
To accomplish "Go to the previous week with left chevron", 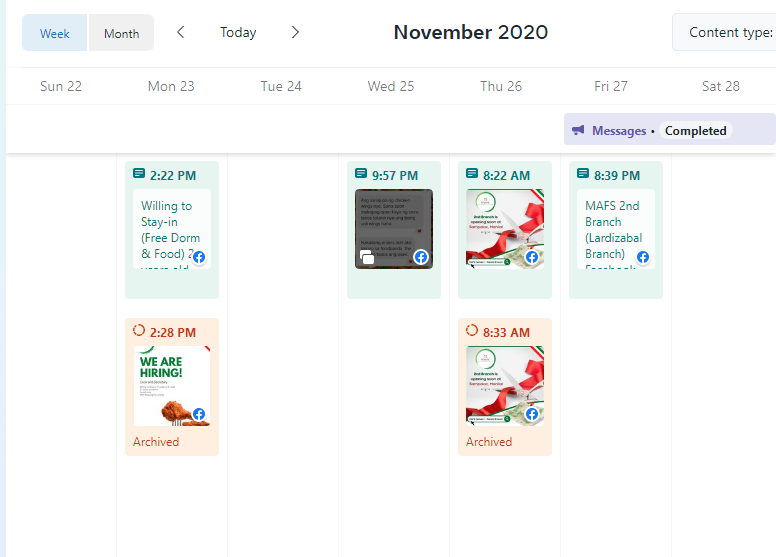I will (181, 33).
